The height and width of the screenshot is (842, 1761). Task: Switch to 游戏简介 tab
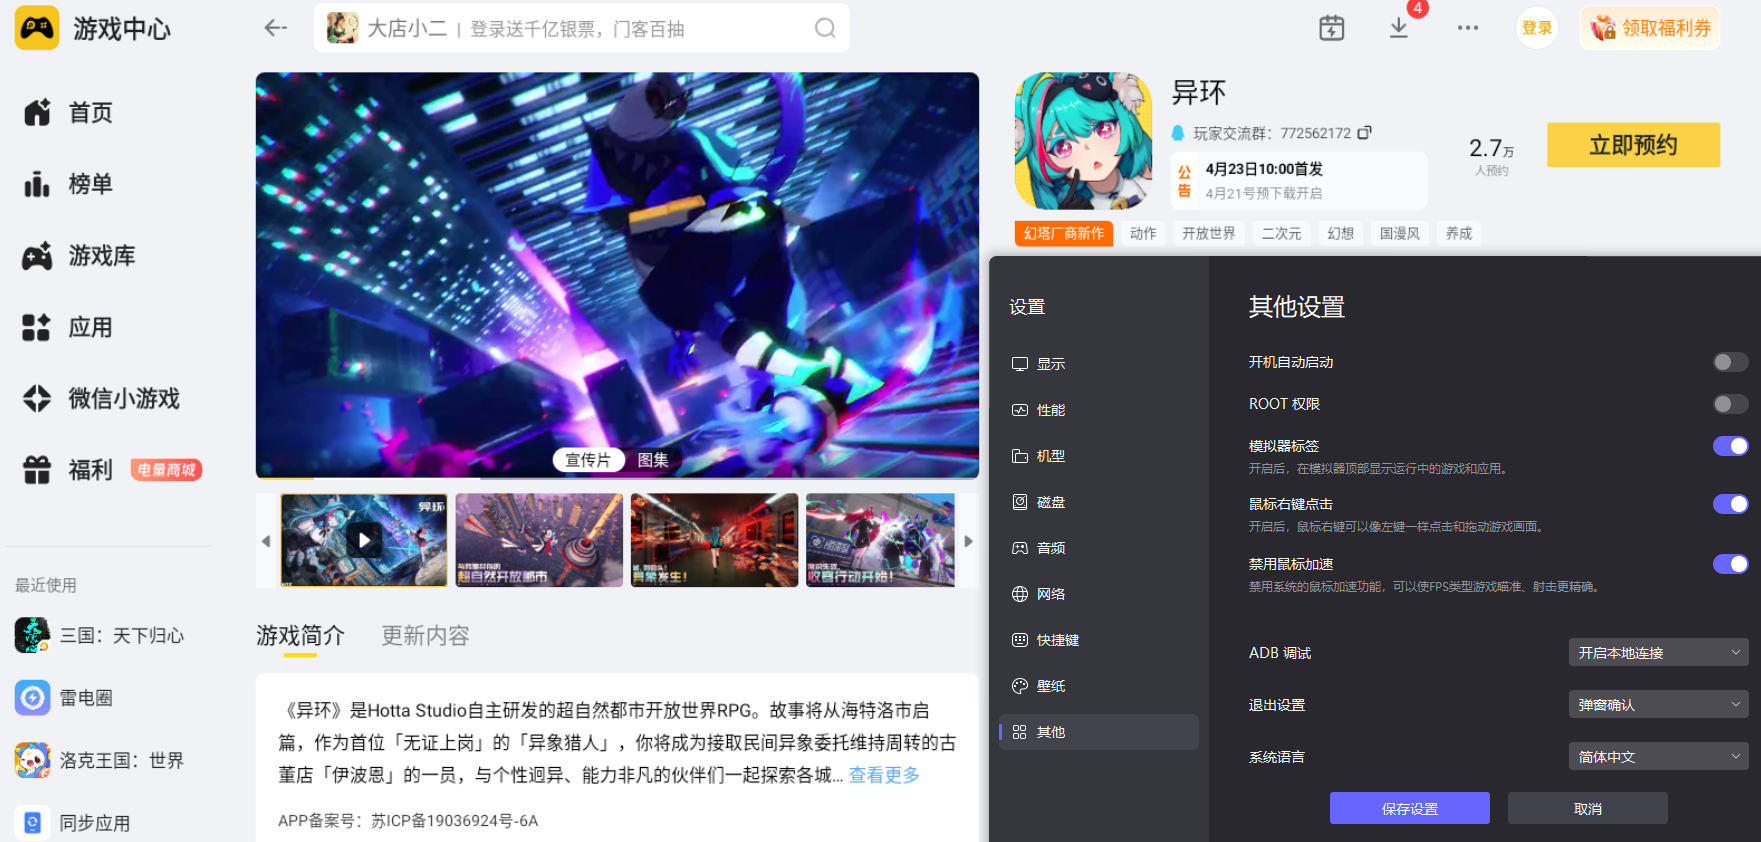(300, 636)
